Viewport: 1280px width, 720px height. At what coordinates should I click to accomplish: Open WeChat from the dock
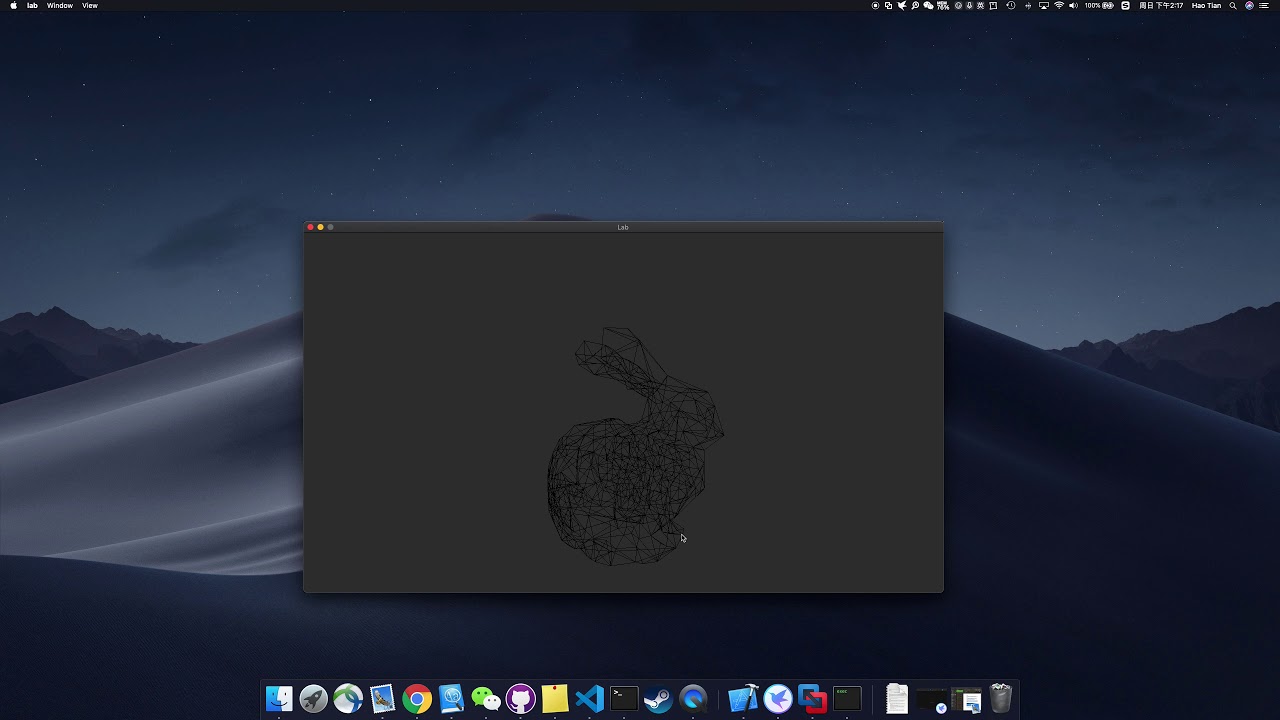point(486,698)
